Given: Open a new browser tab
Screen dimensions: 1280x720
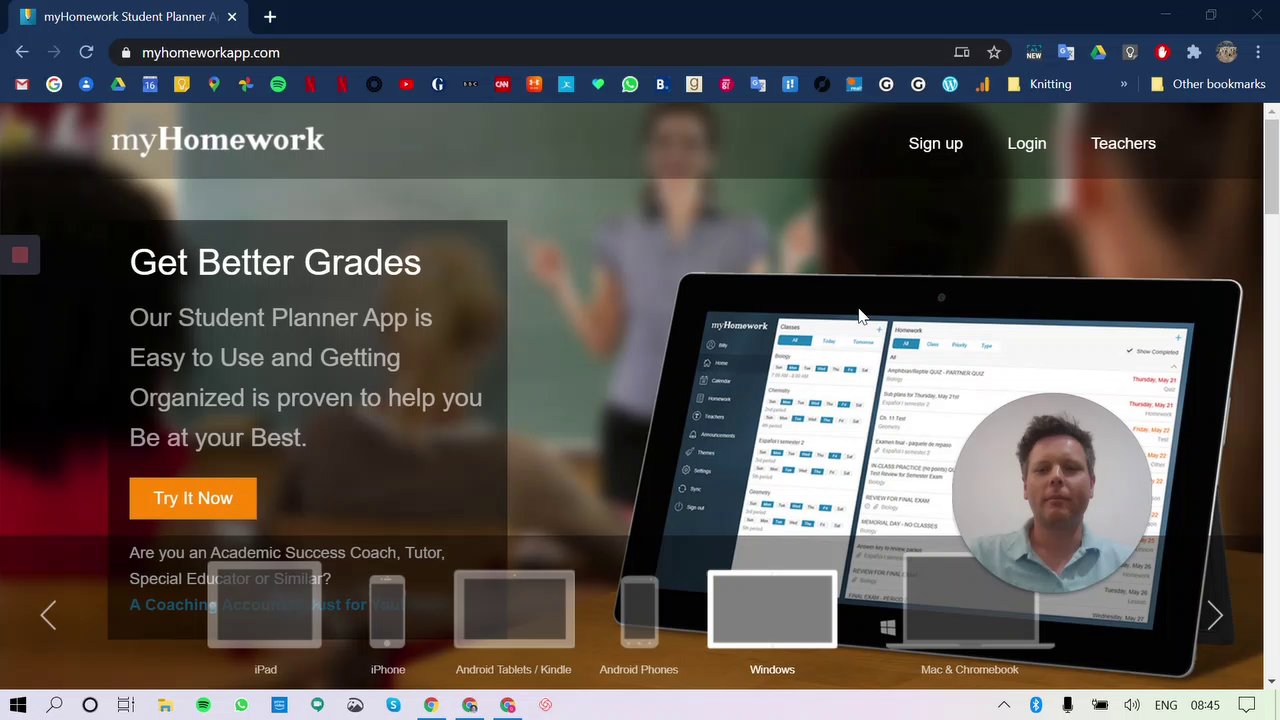Looking at the screenshot, I should point(270,17).
